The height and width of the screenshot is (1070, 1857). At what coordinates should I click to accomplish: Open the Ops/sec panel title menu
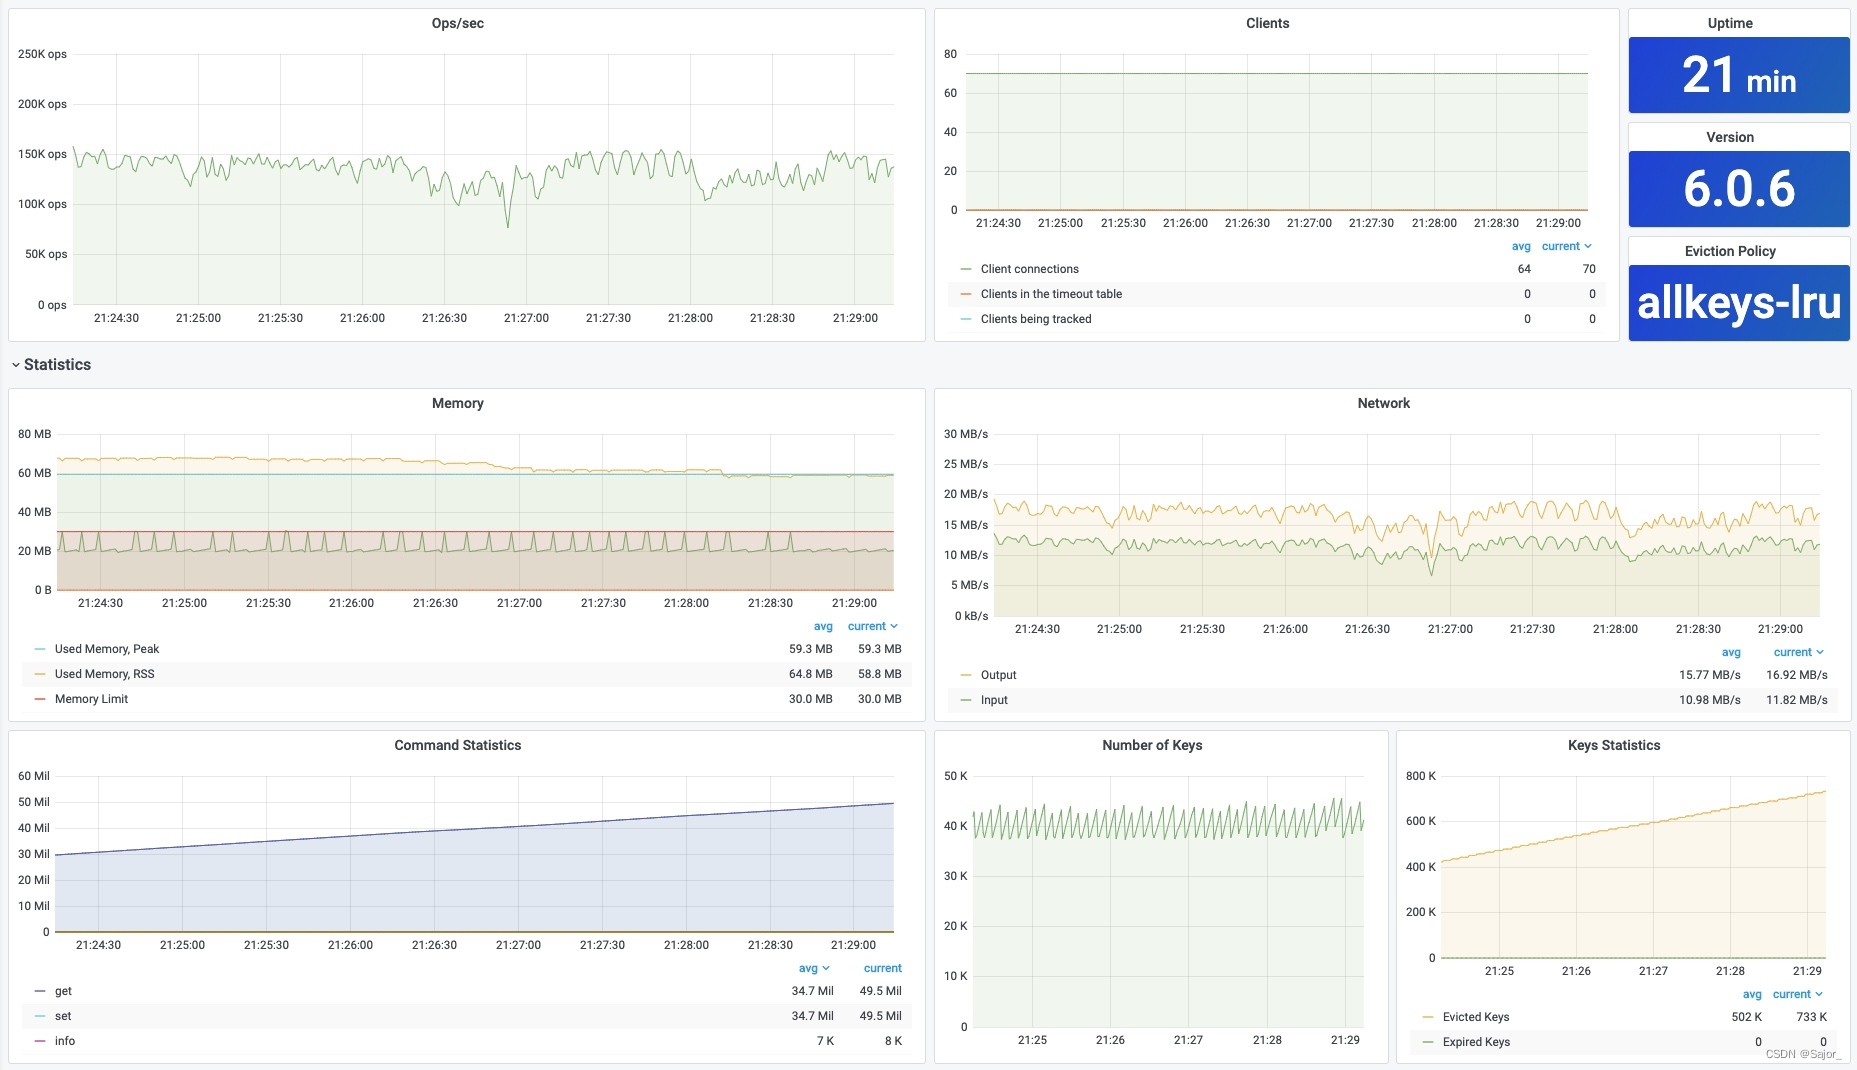point(458,23)
